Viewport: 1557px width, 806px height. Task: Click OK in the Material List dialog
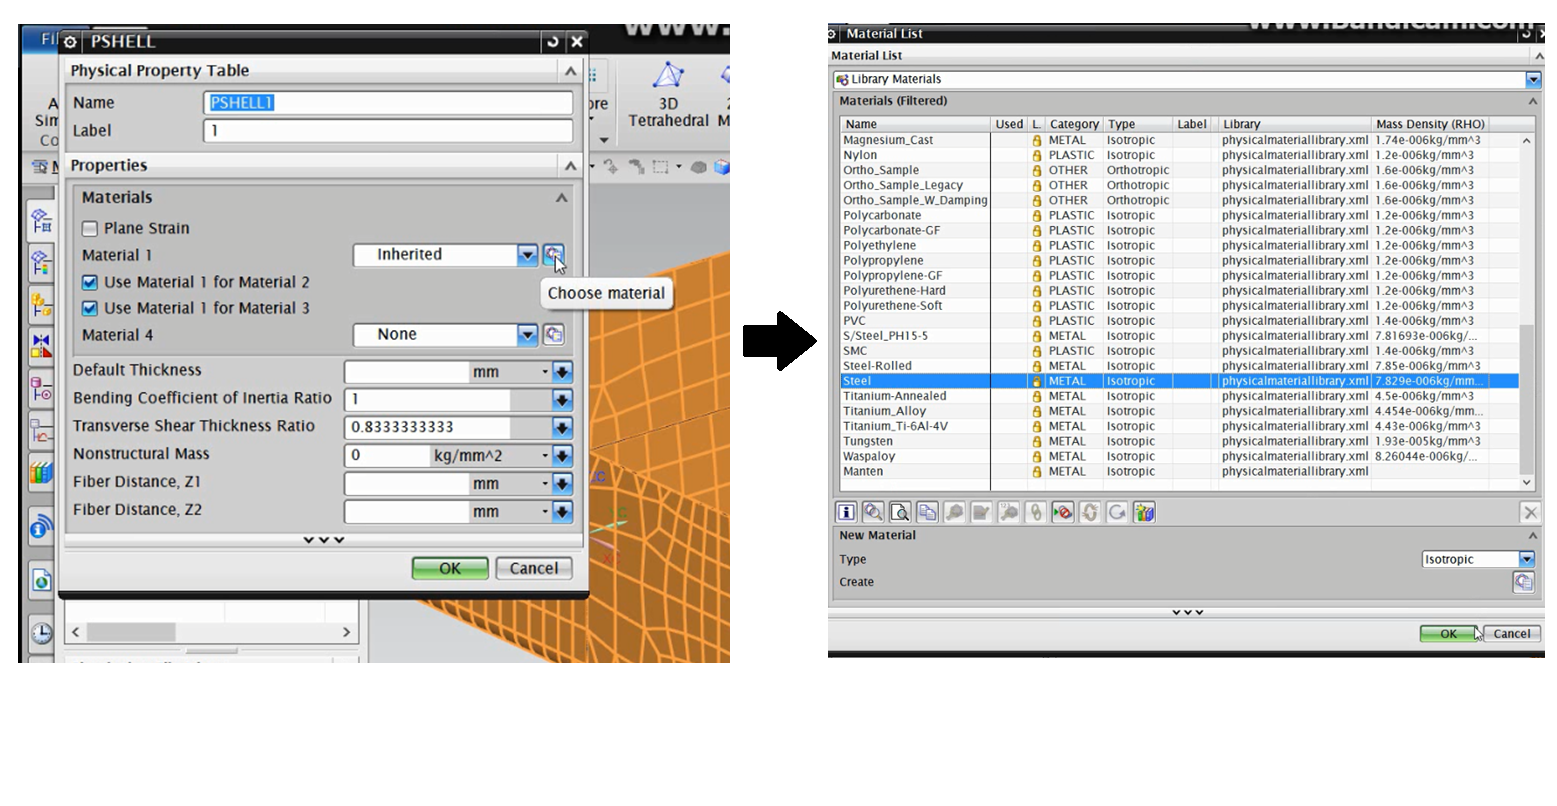[1448, 633]
